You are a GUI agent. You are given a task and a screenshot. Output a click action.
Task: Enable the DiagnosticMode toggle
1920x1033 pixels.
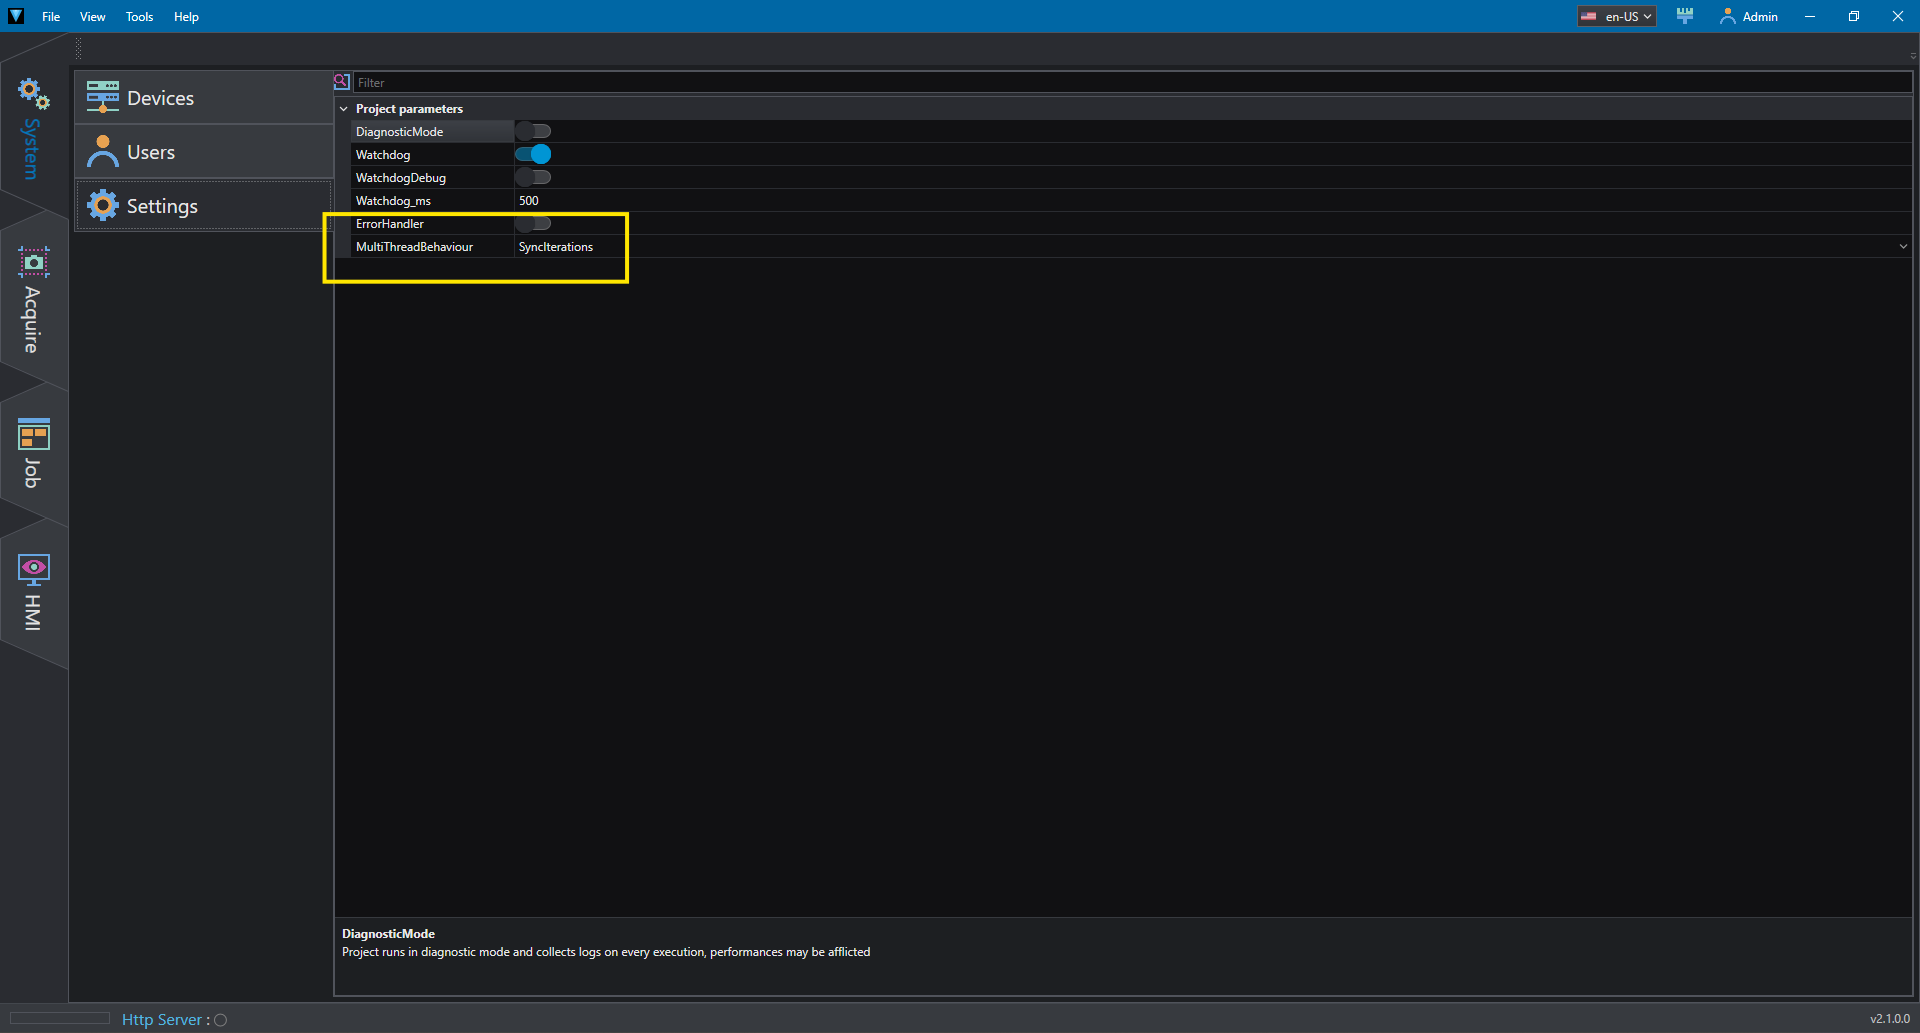533,131
